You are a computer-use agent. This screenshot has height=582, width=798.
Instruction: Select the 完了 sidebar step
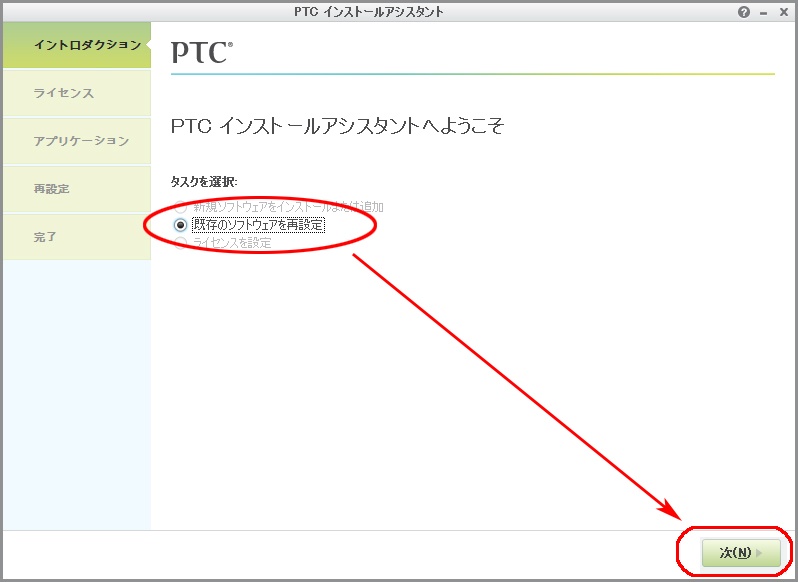tap(77, 237)
